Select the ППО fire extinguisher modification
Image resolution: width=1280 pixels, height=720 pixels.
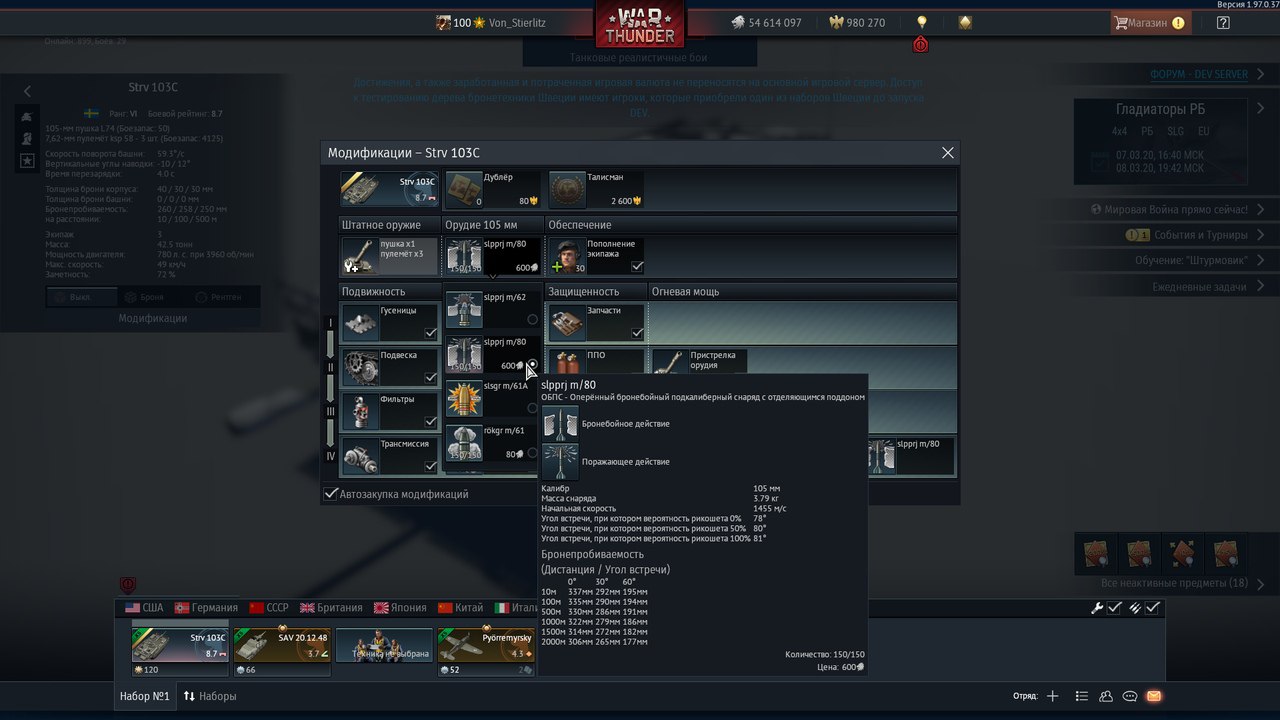point(597,360)
